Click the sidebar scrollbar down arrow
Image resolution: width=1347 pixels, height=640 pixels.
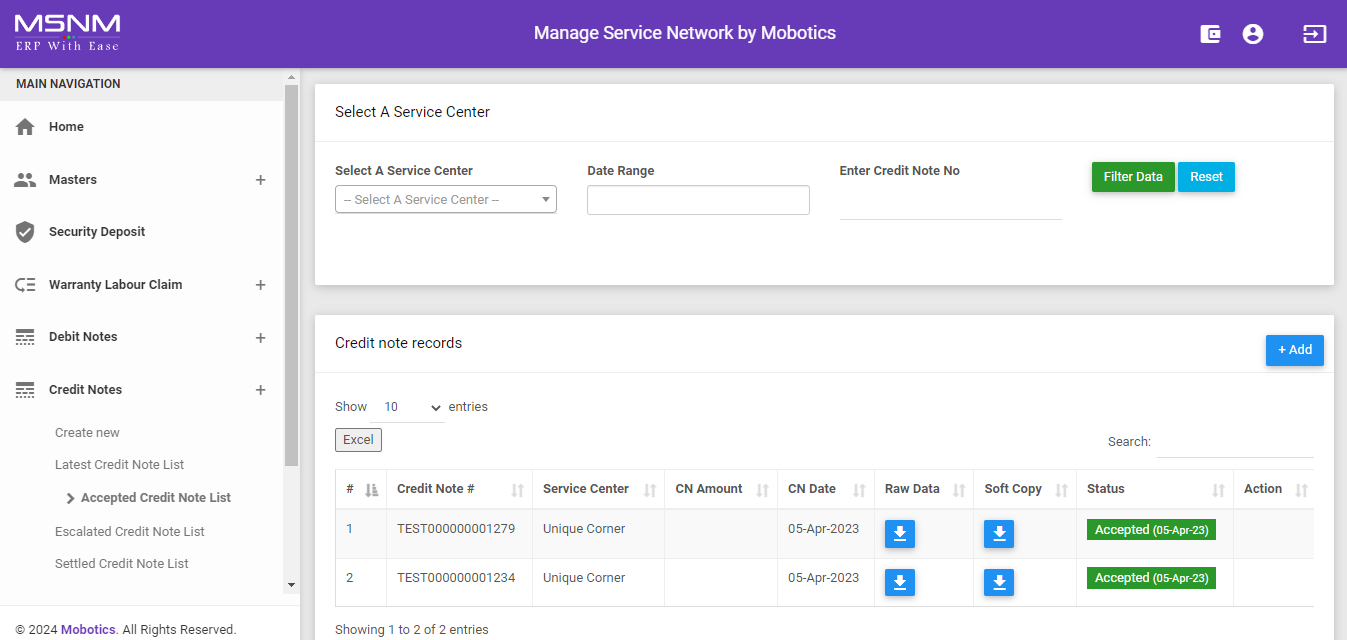291,585
